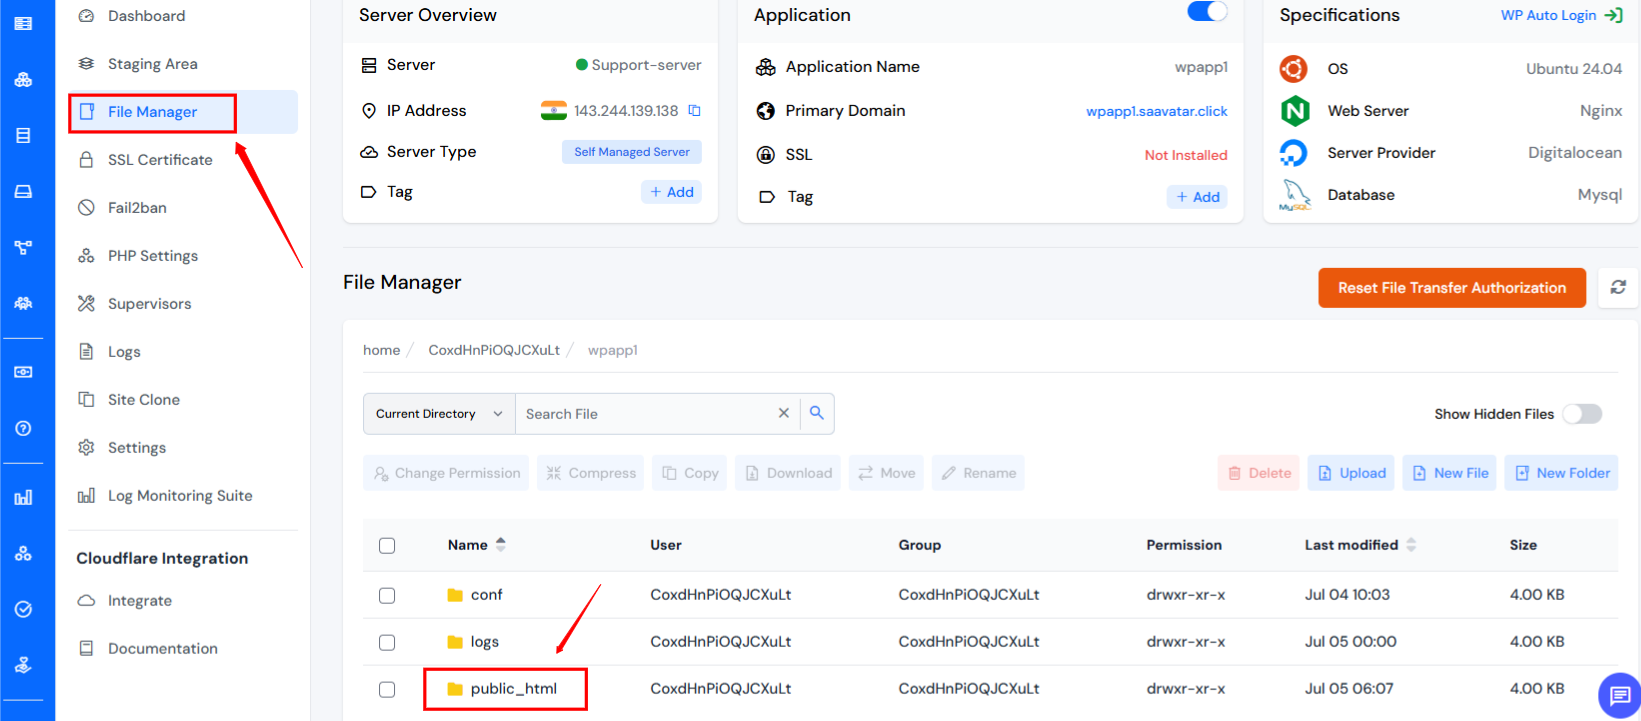The image size is (1641, 721).
Task: Add an application tag
Action: pyautogui.click(x=1197, y=197)
